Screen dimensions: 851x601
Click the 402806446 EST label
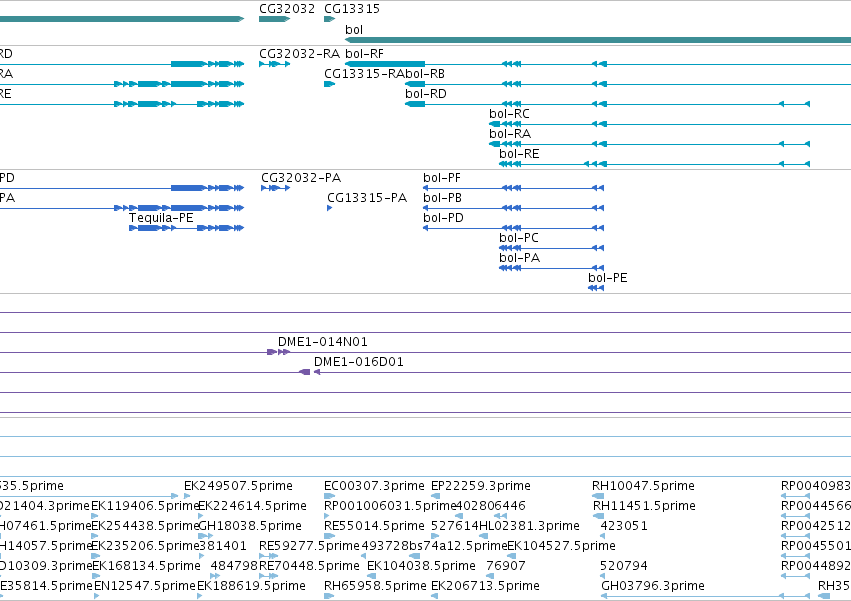[491, 506]
